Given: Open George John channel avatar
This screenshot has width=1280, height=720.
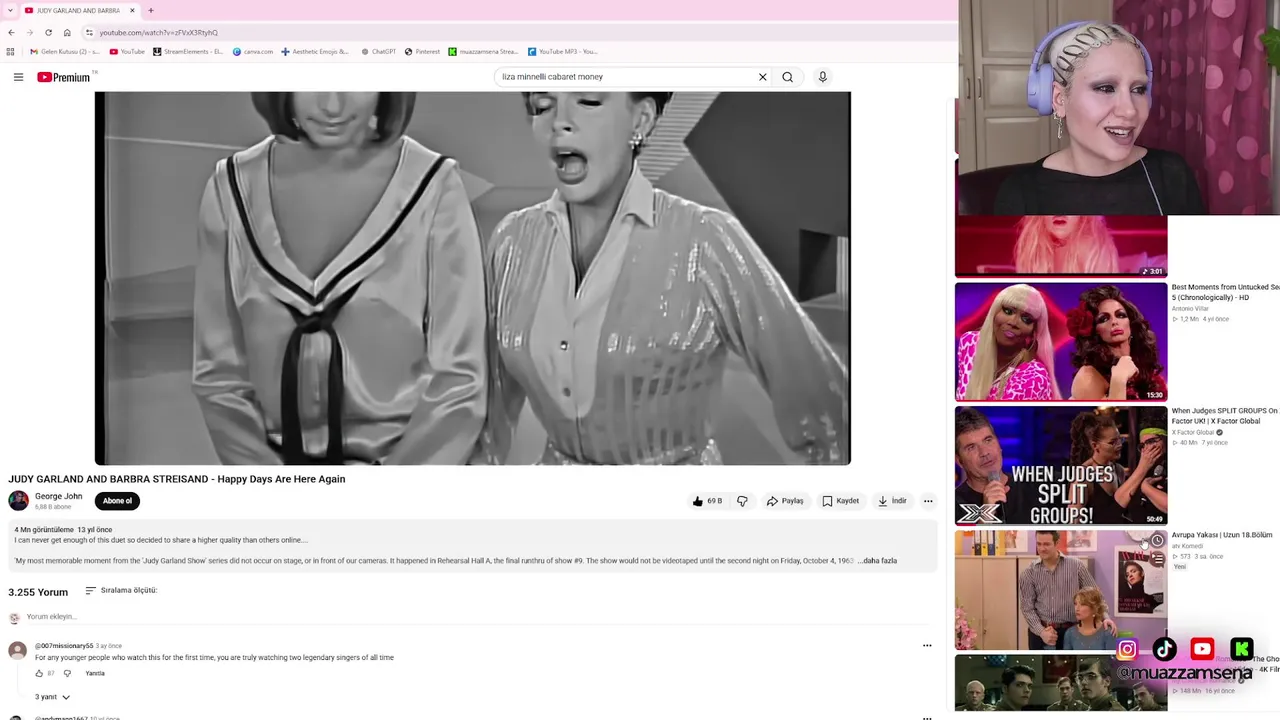Looking at the screenshot, I should pyautogui.click(x=18, y=501).
